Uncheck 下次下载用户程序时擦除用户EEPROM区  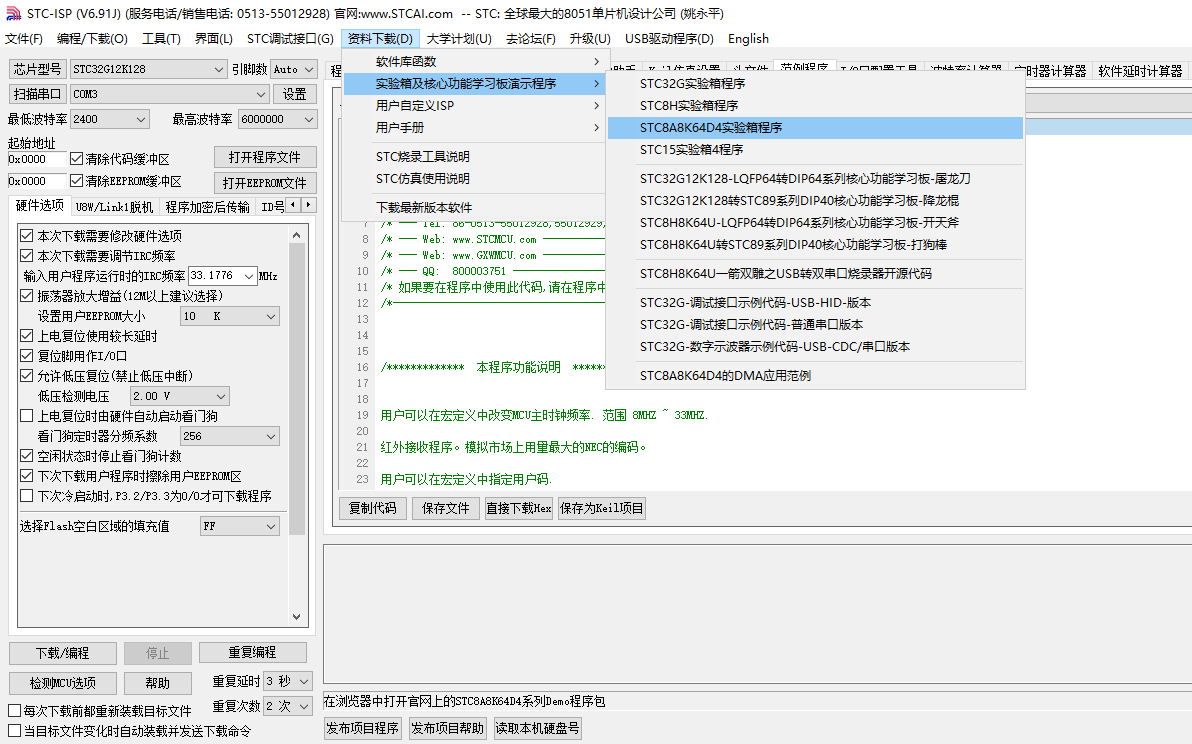[27, 476]
